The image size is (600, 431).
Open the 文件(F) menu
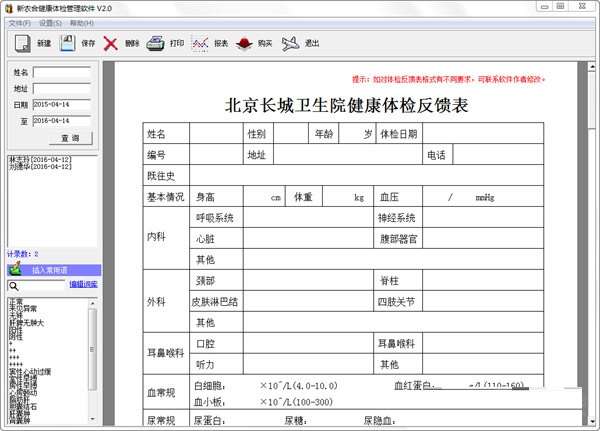pyautogui.click(x=19, y=23)
